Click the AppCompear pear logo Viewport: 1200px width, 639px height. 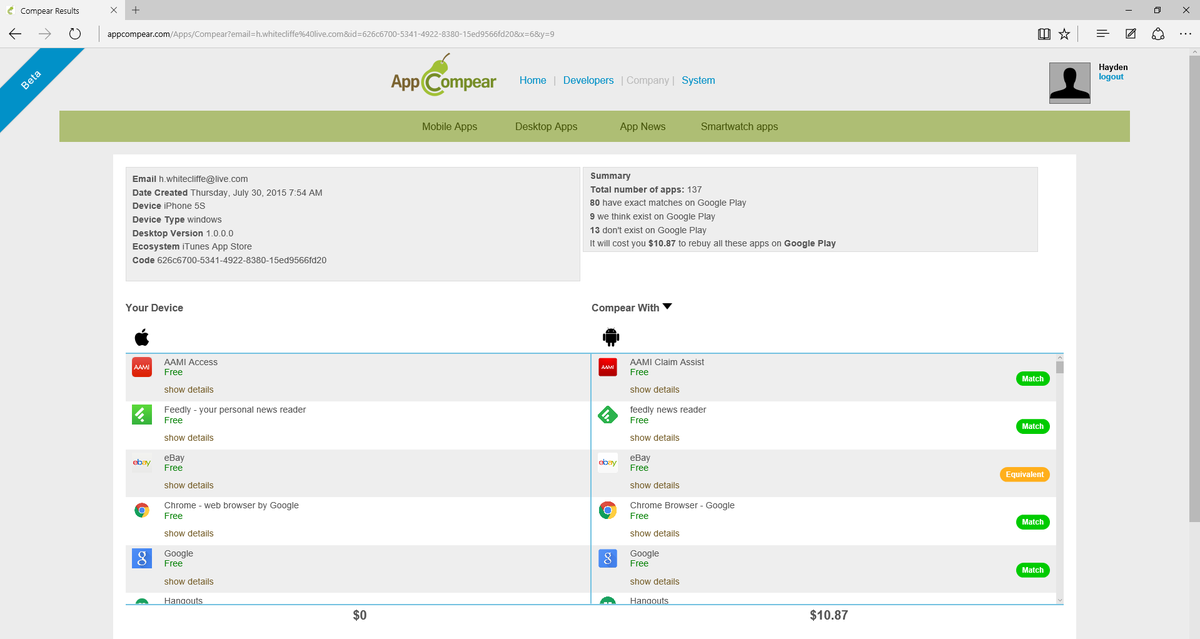[x=443, y=77]
